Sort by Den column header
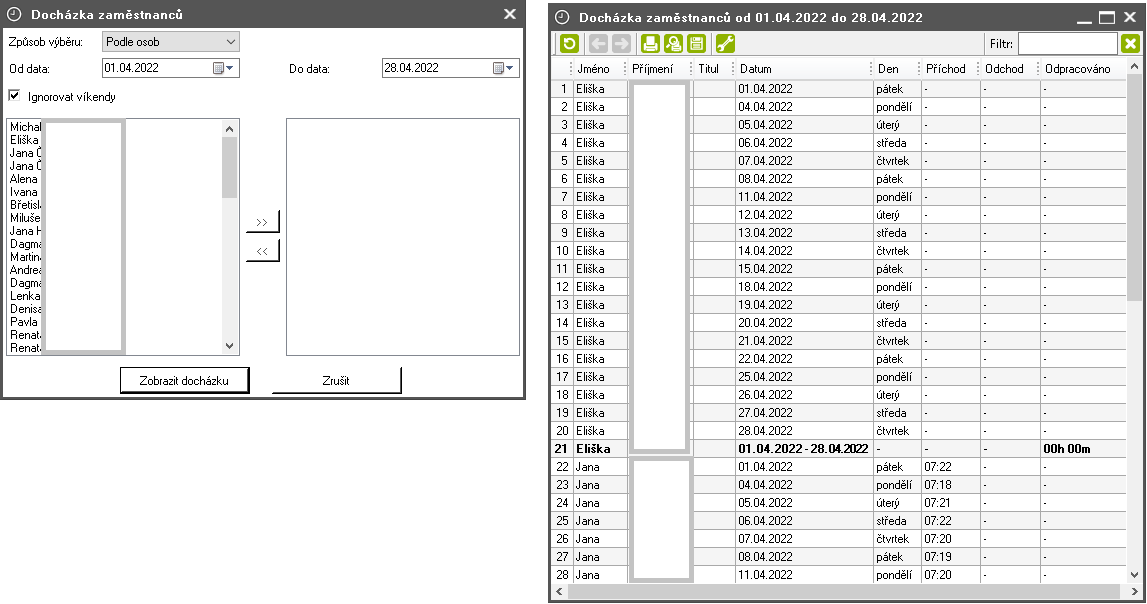 (x=888, y=69)
